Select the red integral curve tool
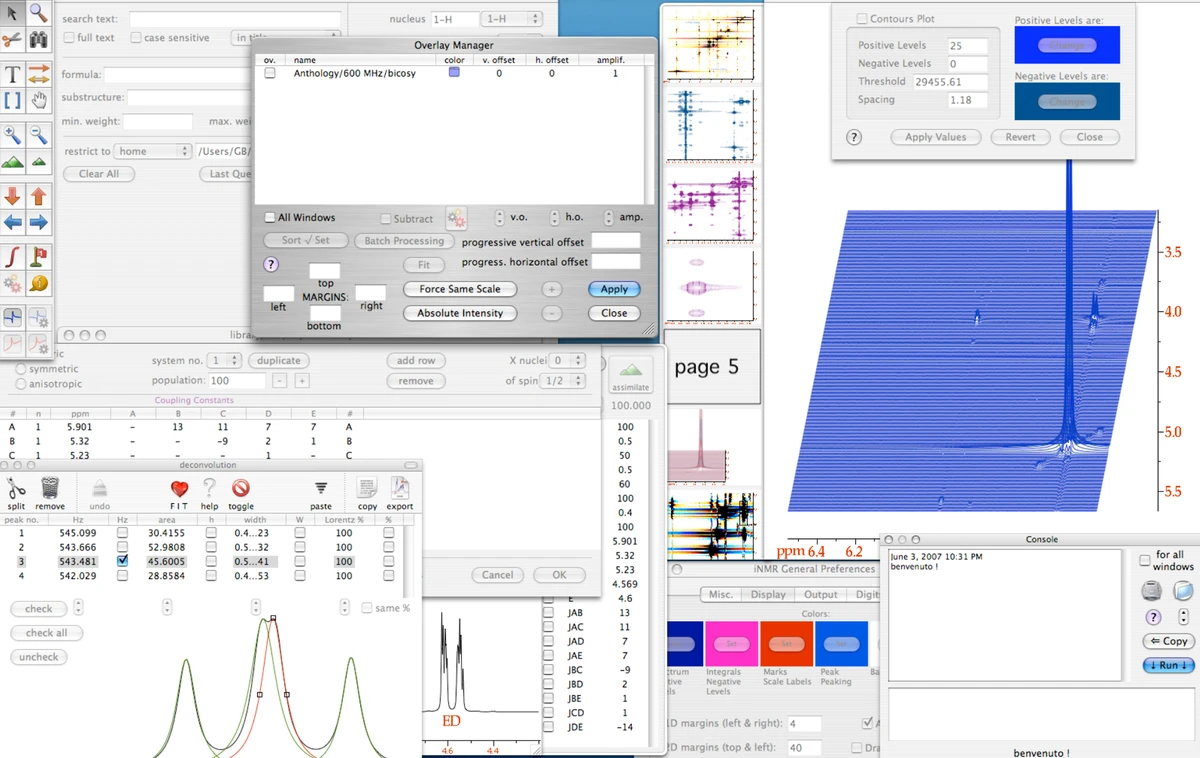 tap(12, 256)
